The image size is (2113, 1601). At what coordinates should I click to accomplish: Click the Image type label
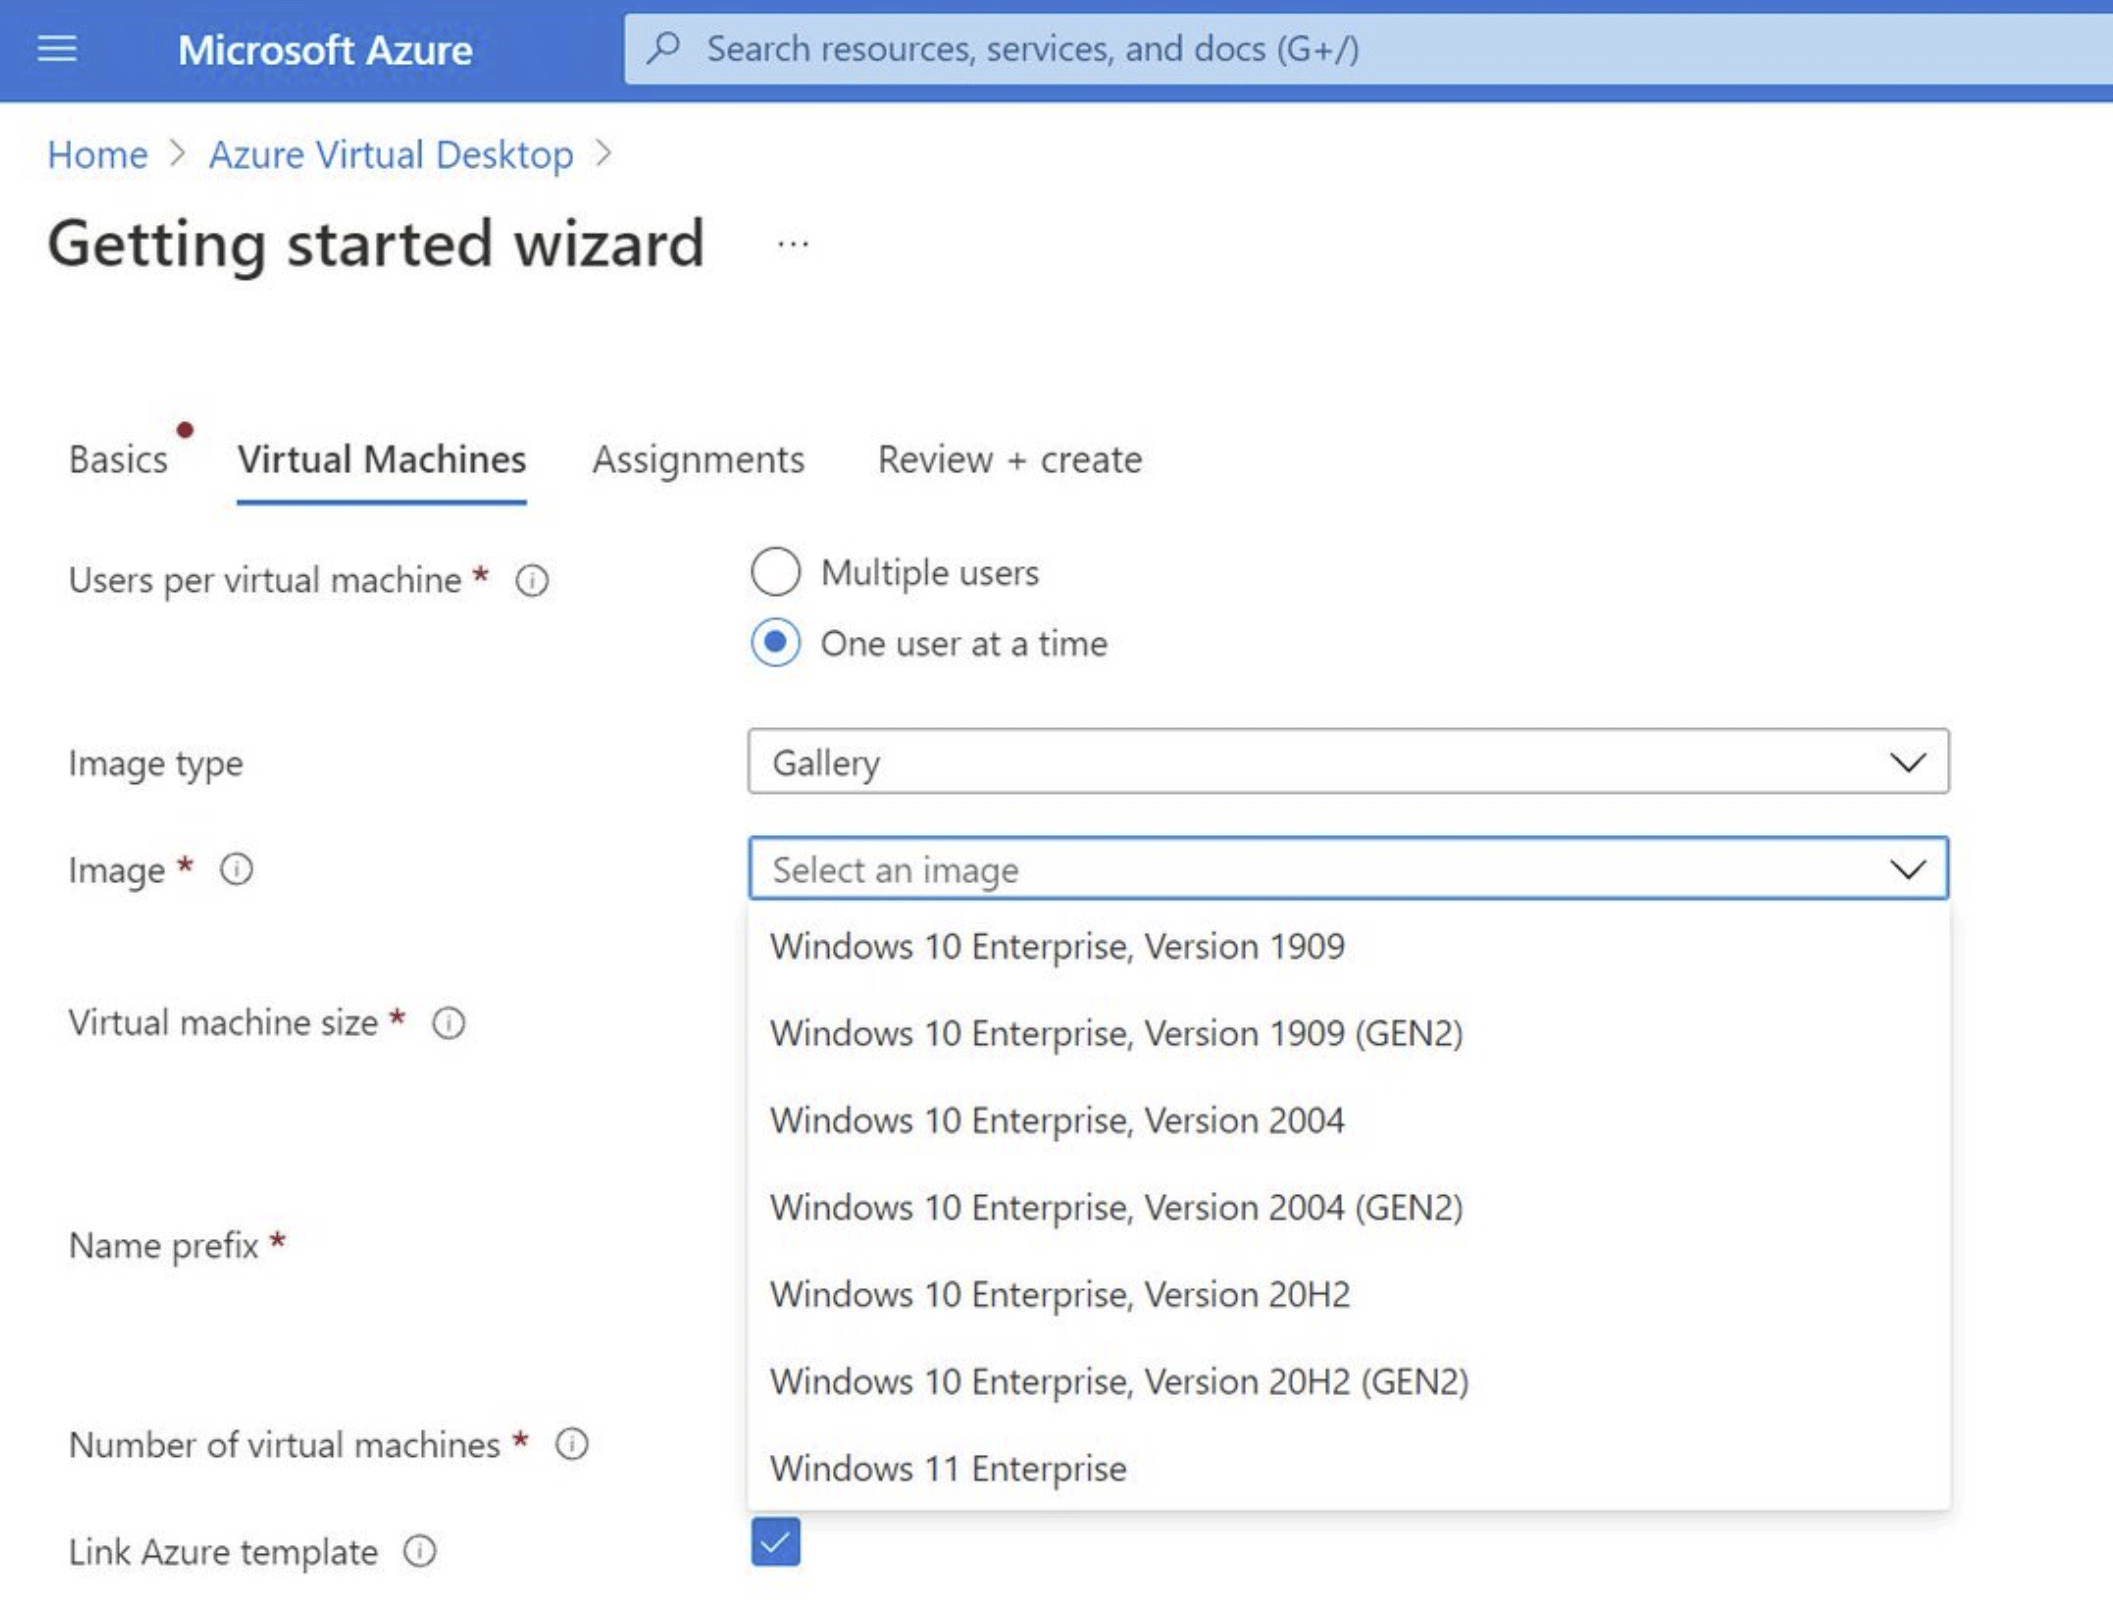pos(156,763)
